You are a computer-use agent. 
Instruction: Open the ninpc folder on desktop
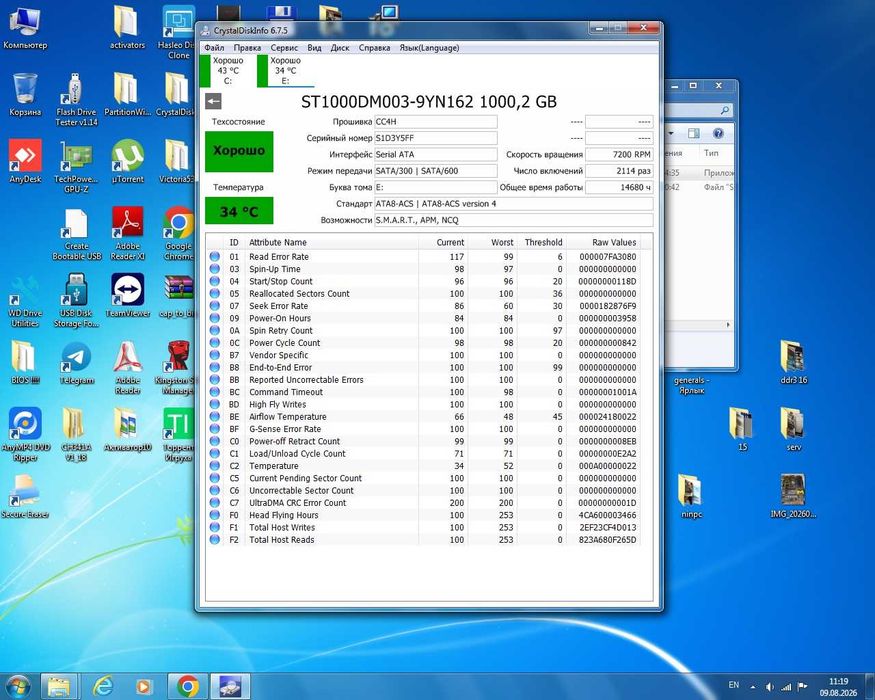(691, 497)
